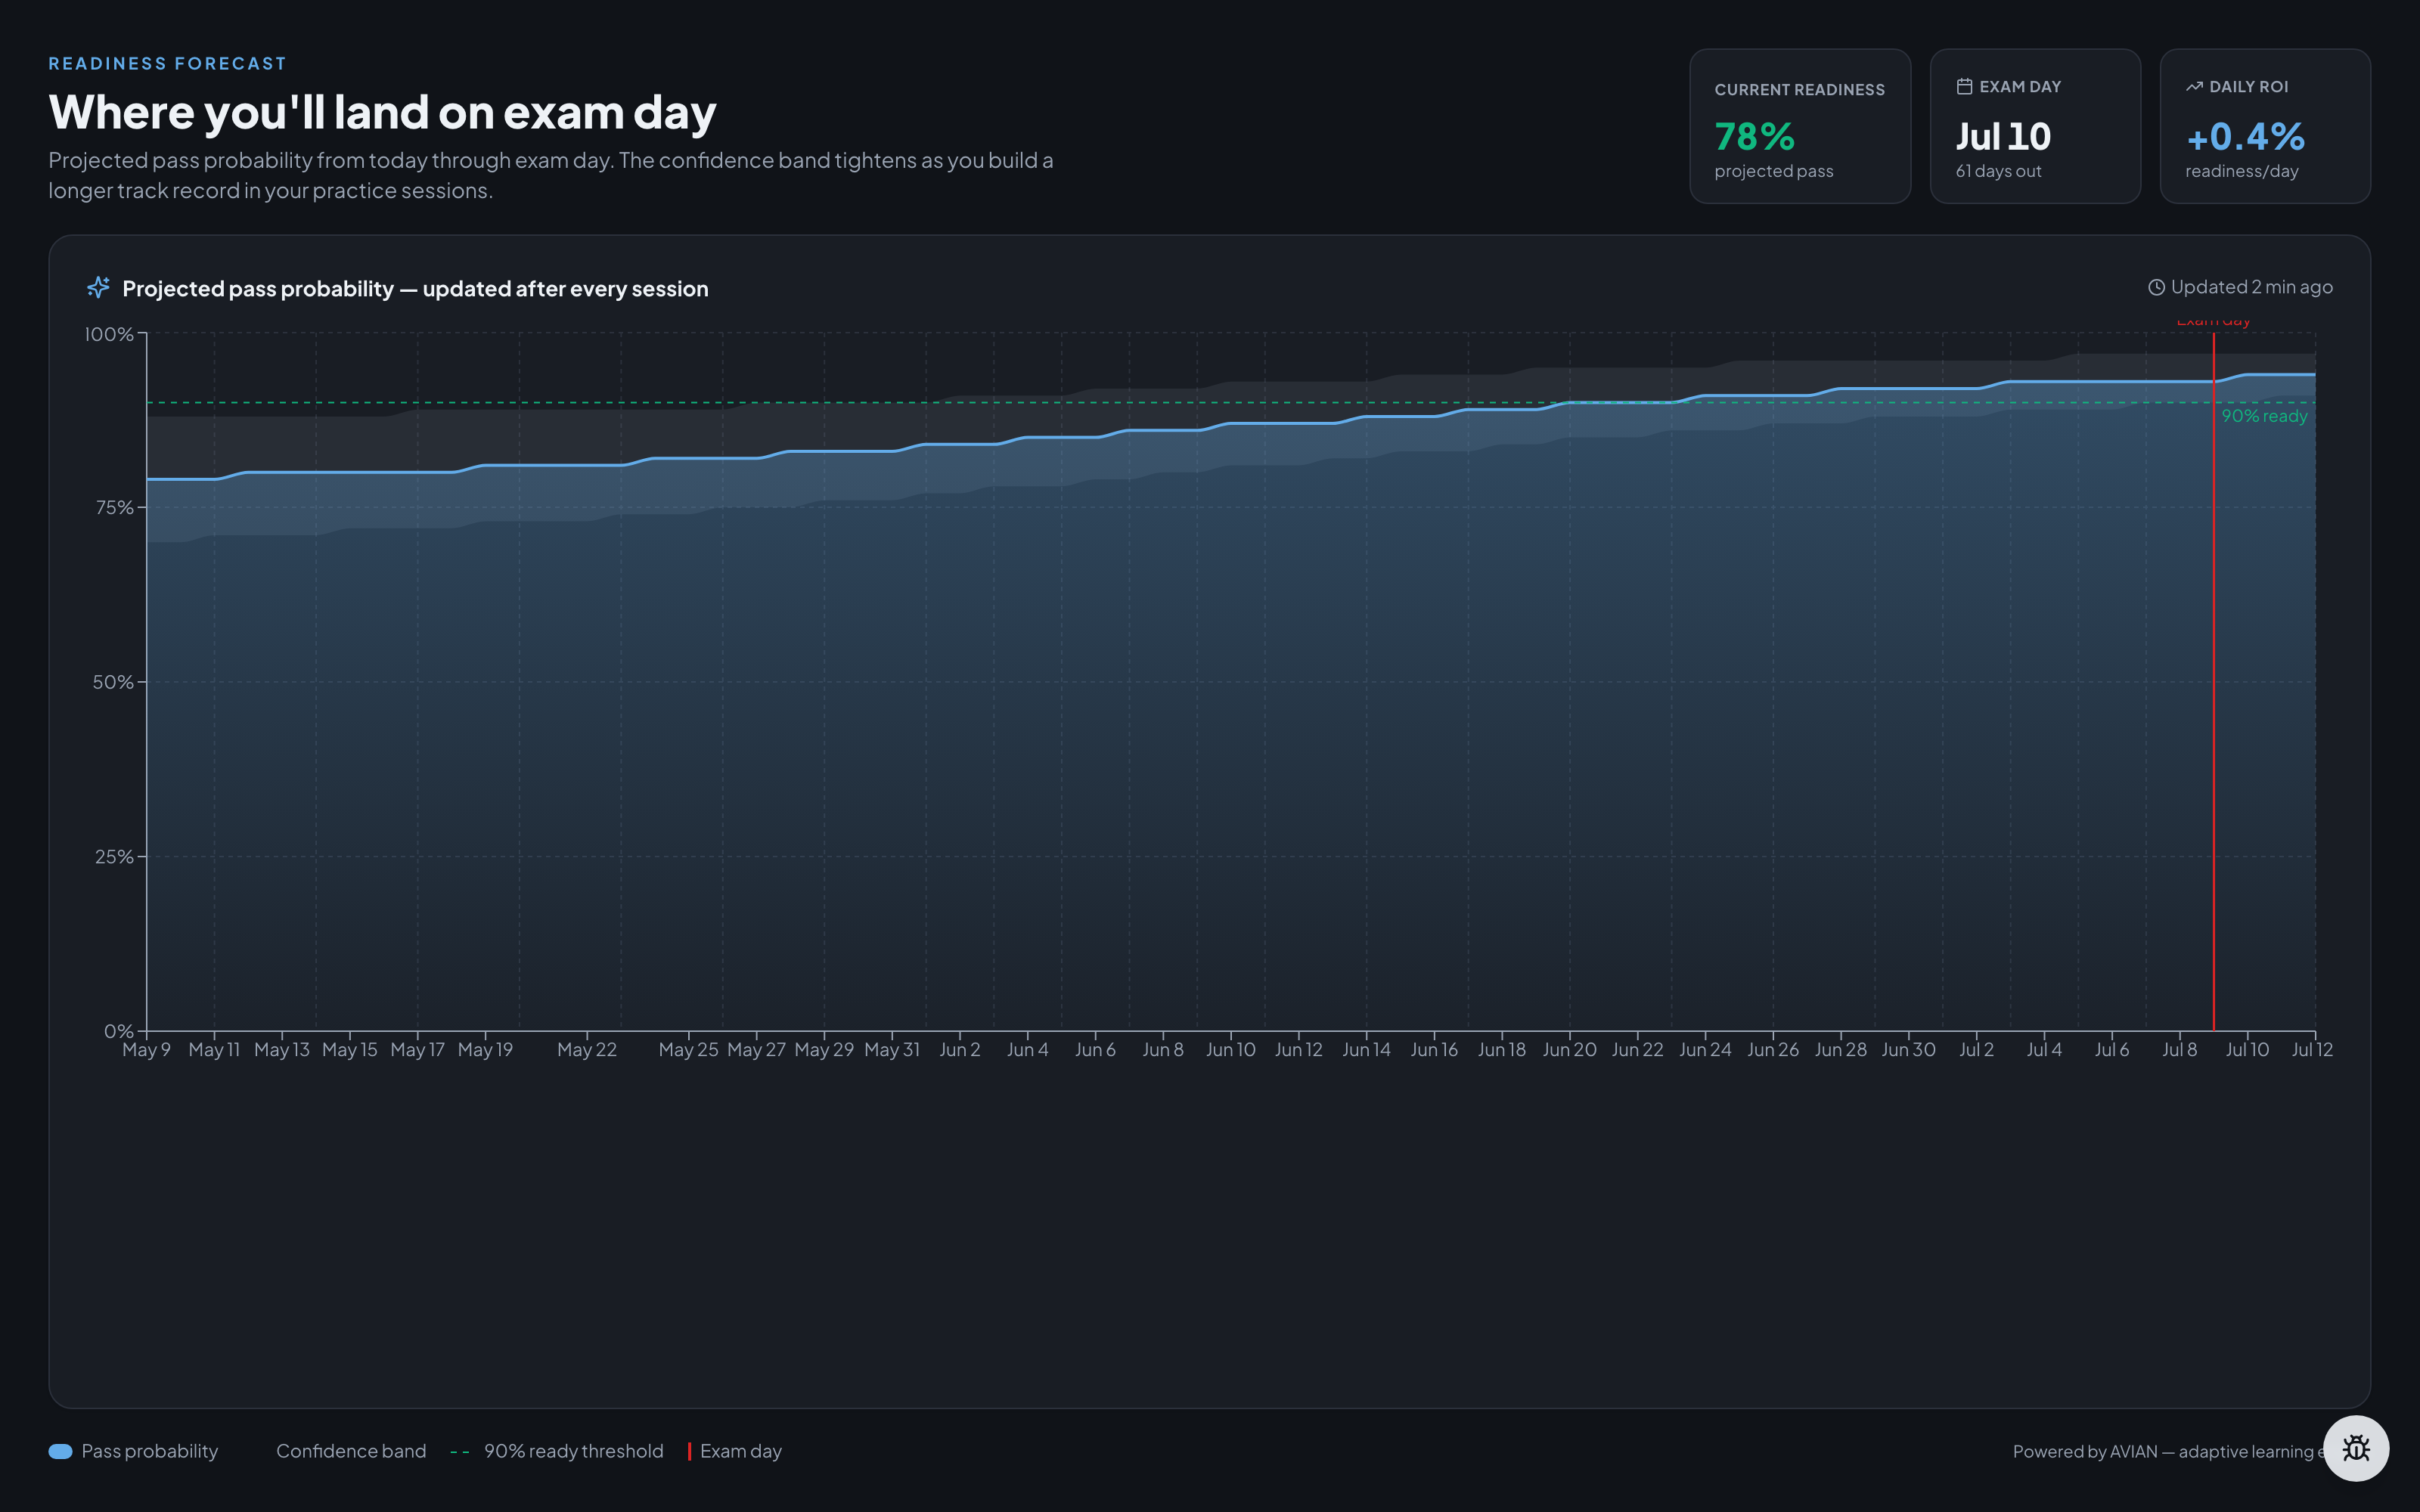This screenshot has height=1512, width=2420.
Task: Click the DAILY ROI card heading
Action: pyautogui.click(x=2249, y=87)
